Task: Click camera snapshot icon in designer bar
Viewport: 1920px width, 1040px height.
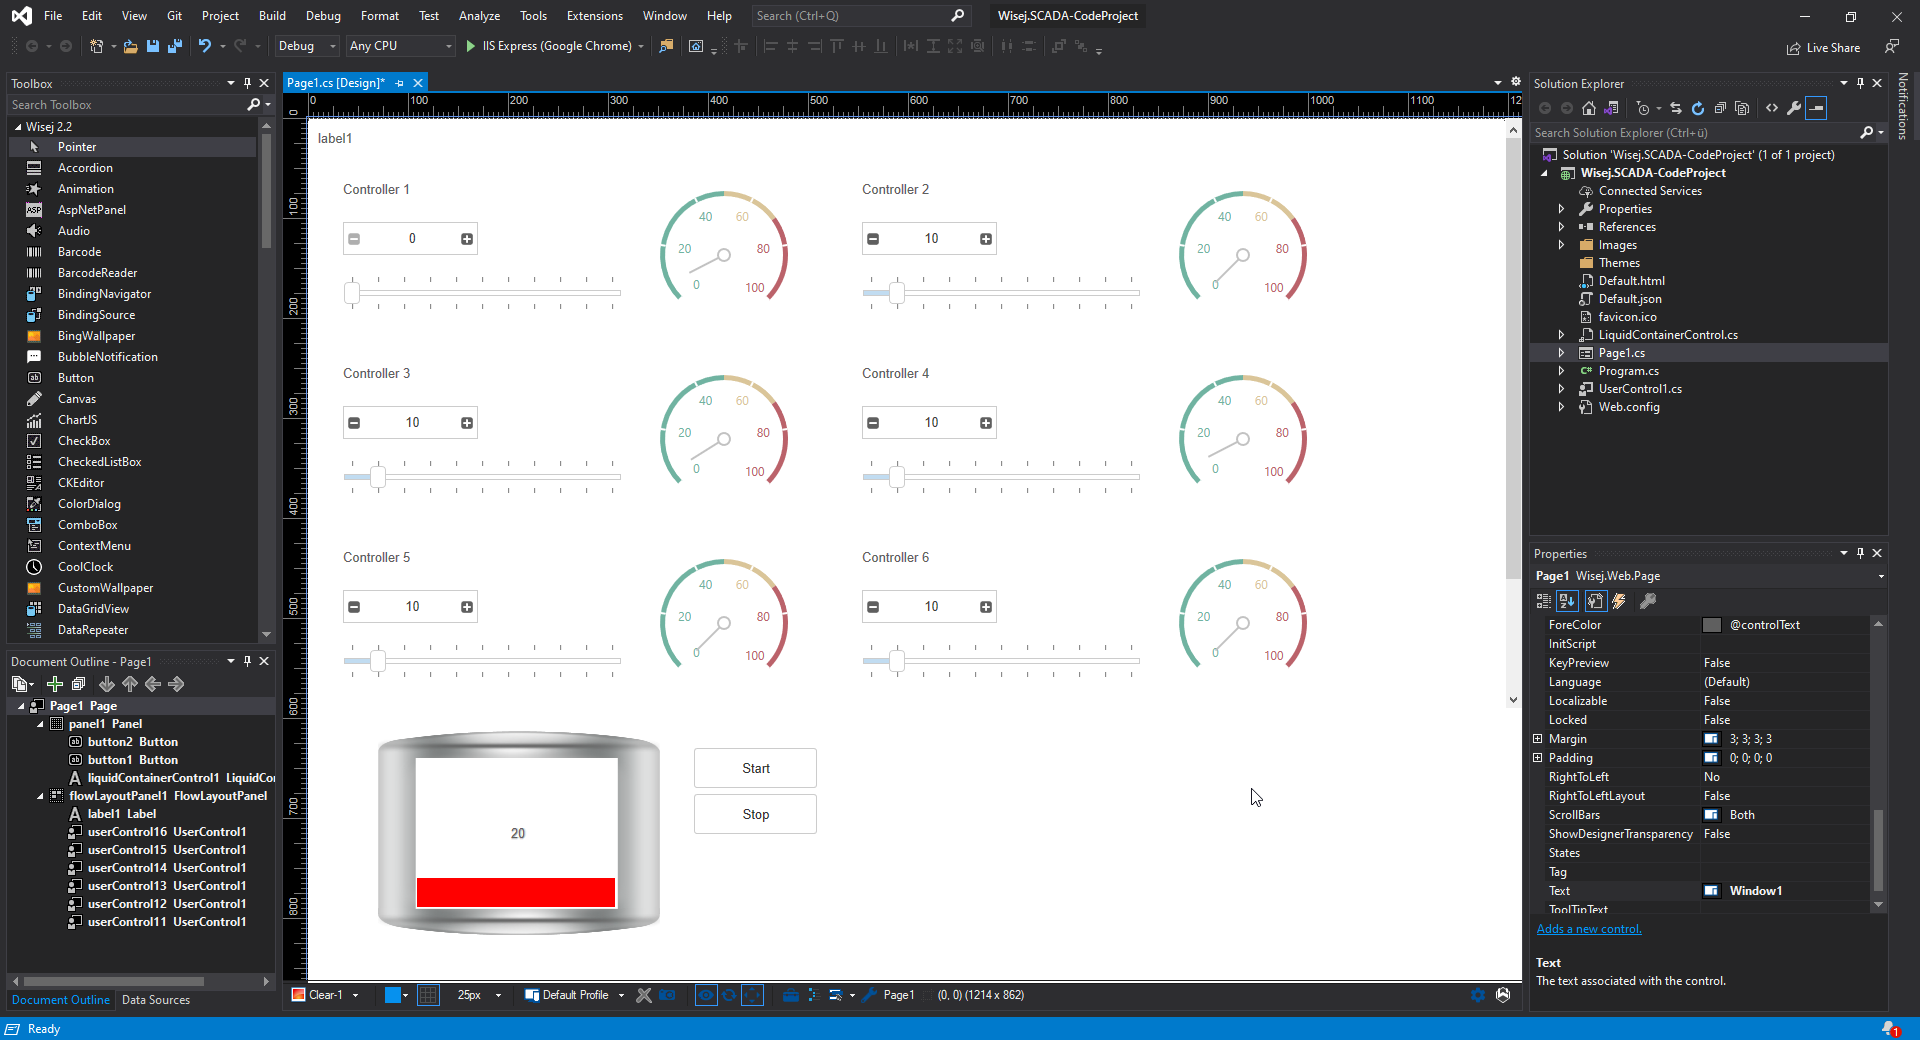Action: [668, 995]
